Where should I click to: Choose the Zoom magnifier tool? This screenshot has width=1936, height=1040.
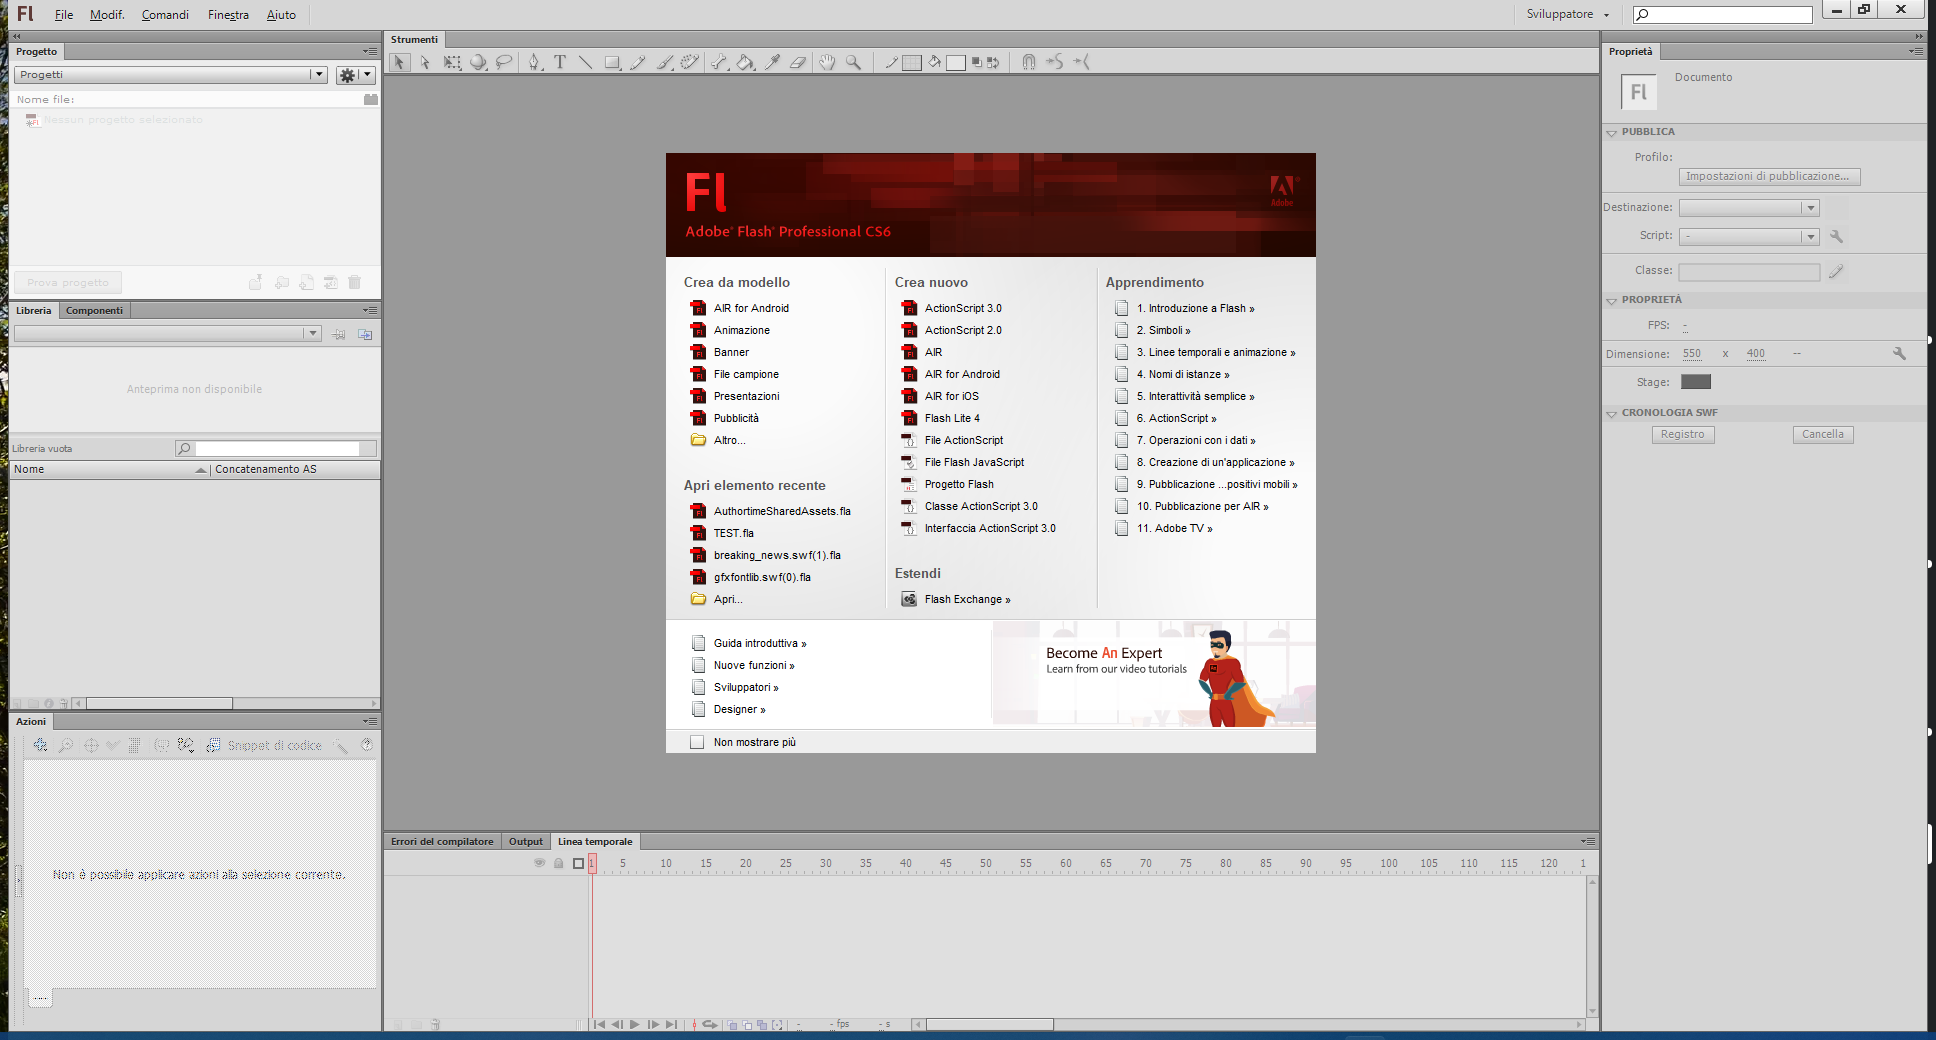(x=853, y=62)
